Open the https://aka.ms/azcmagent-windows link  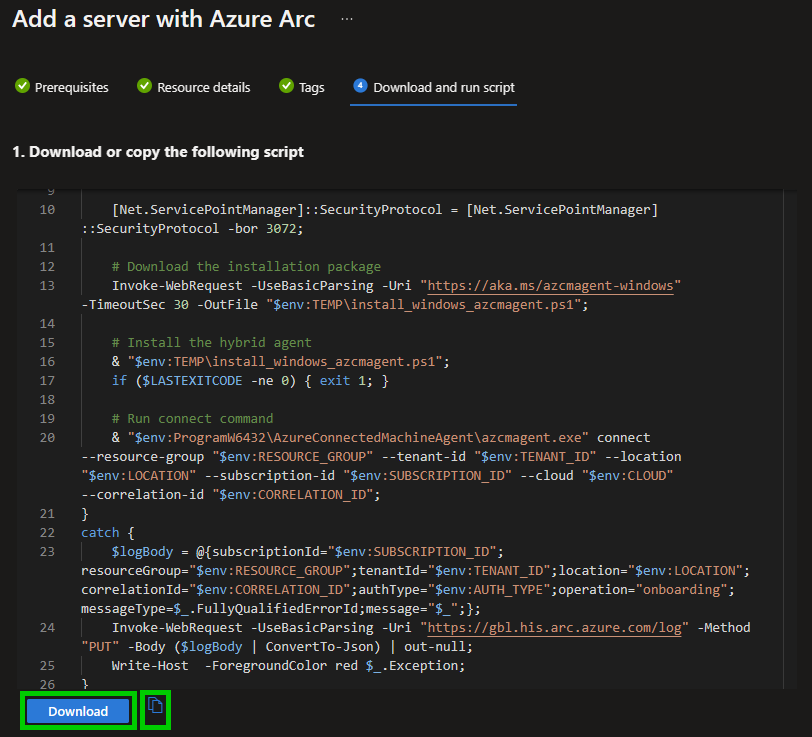pos(550,286)
